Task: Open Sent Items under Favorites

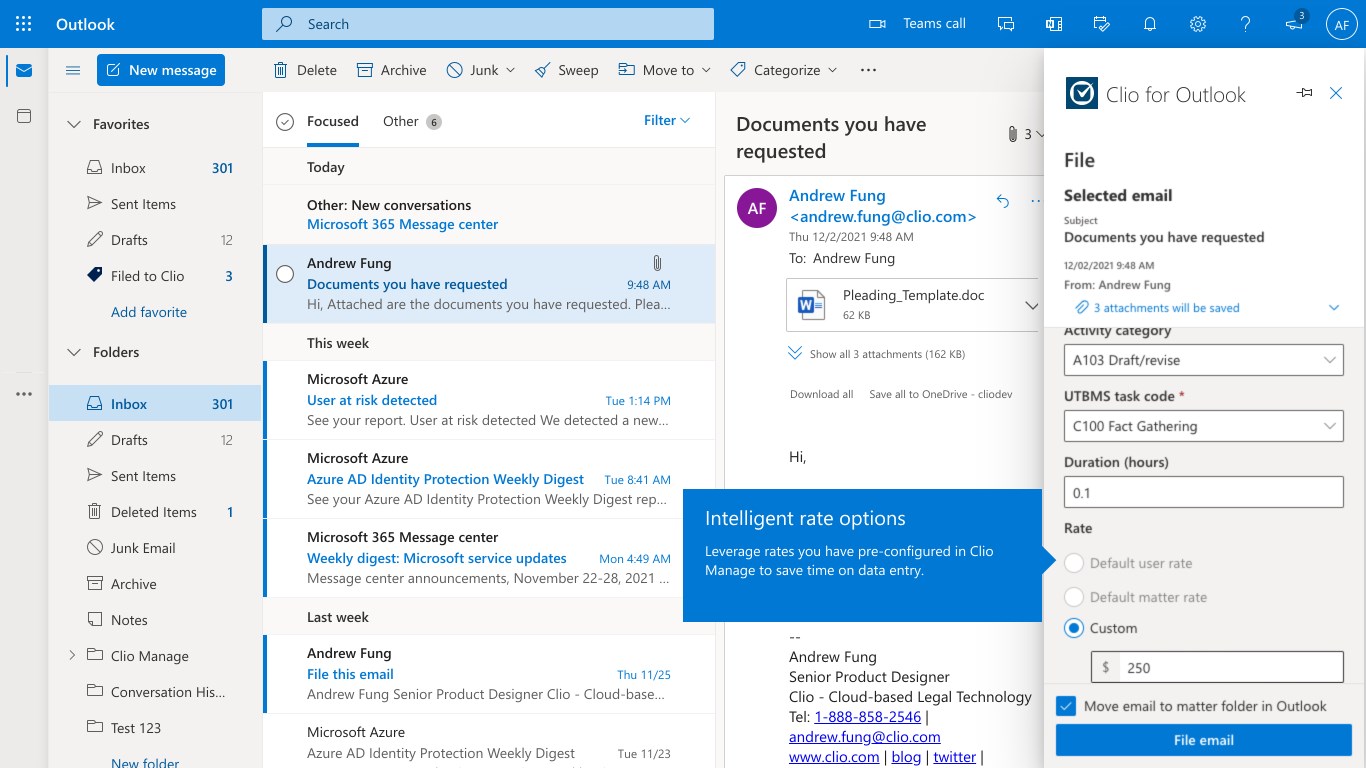Action: tap(155, 204)
